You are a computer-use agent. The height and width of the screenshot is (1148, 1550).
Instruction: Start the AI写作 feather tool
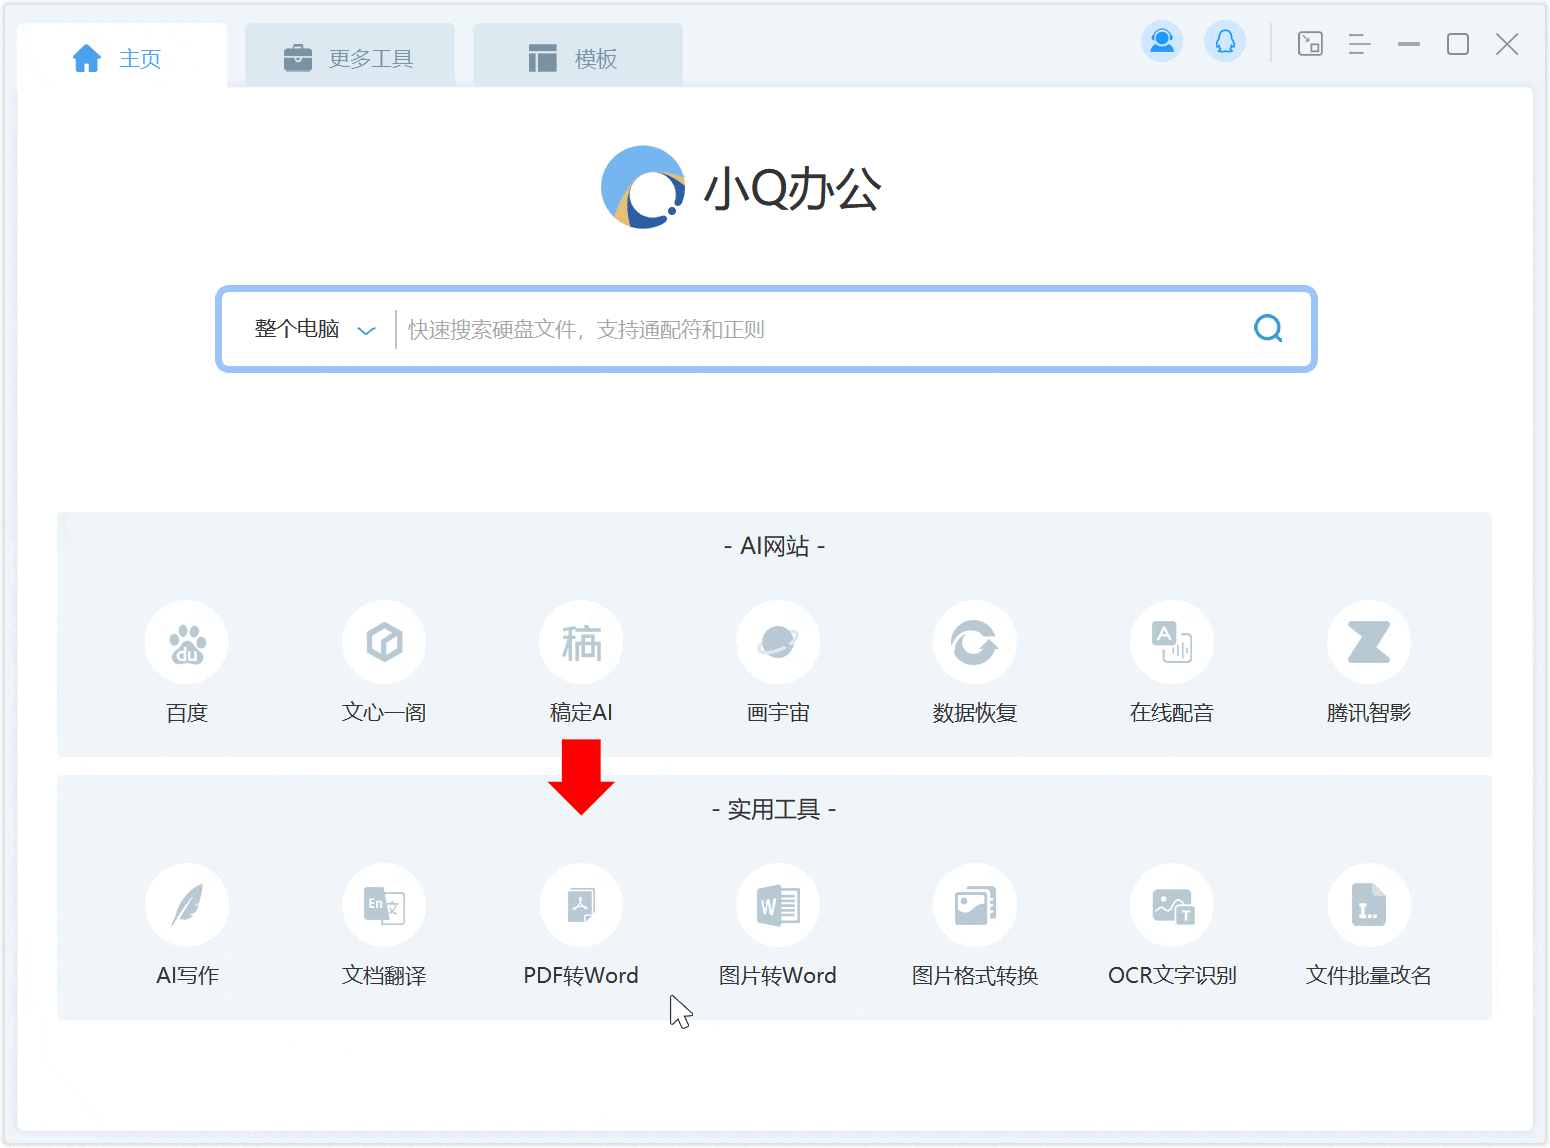(187, 906)
